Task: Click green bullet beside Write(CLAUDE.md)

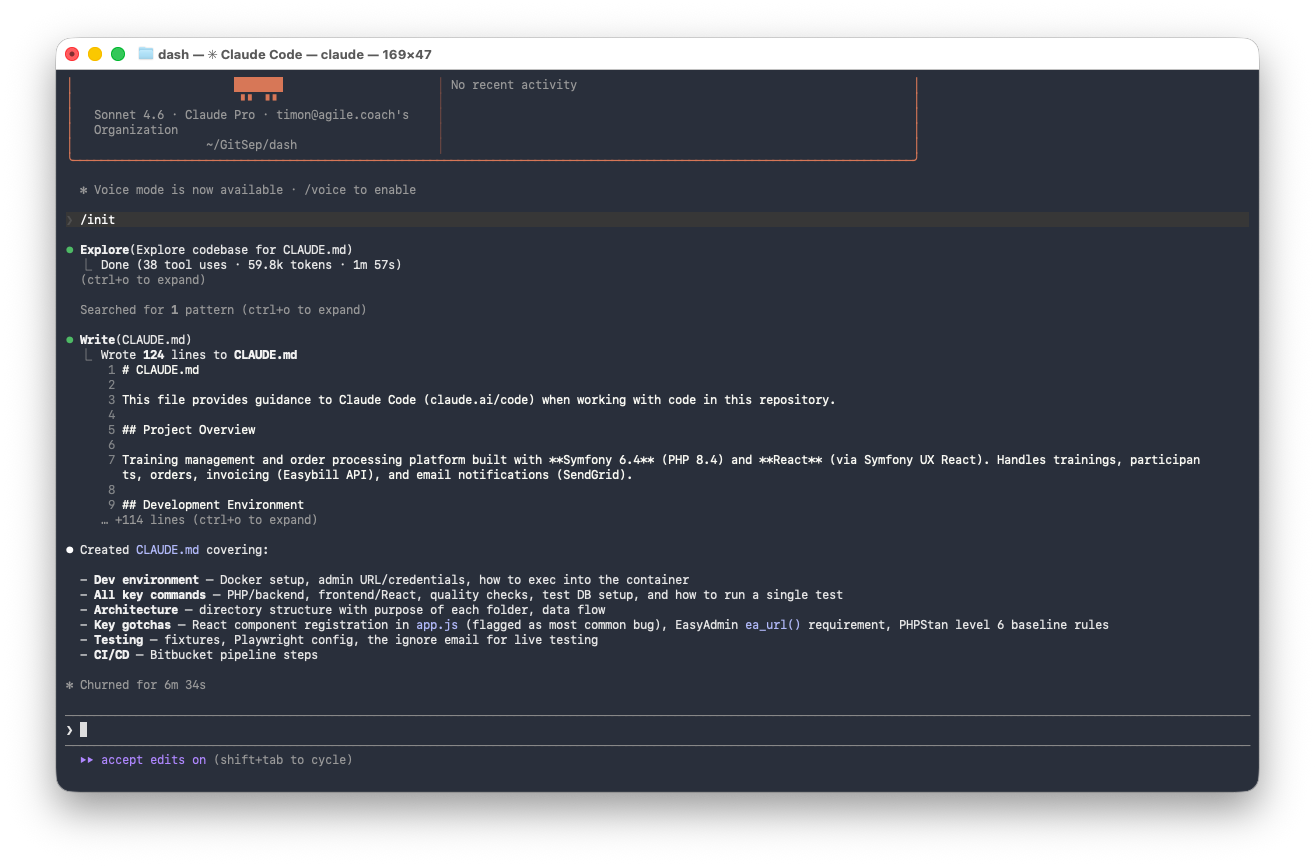Action: 70,340
